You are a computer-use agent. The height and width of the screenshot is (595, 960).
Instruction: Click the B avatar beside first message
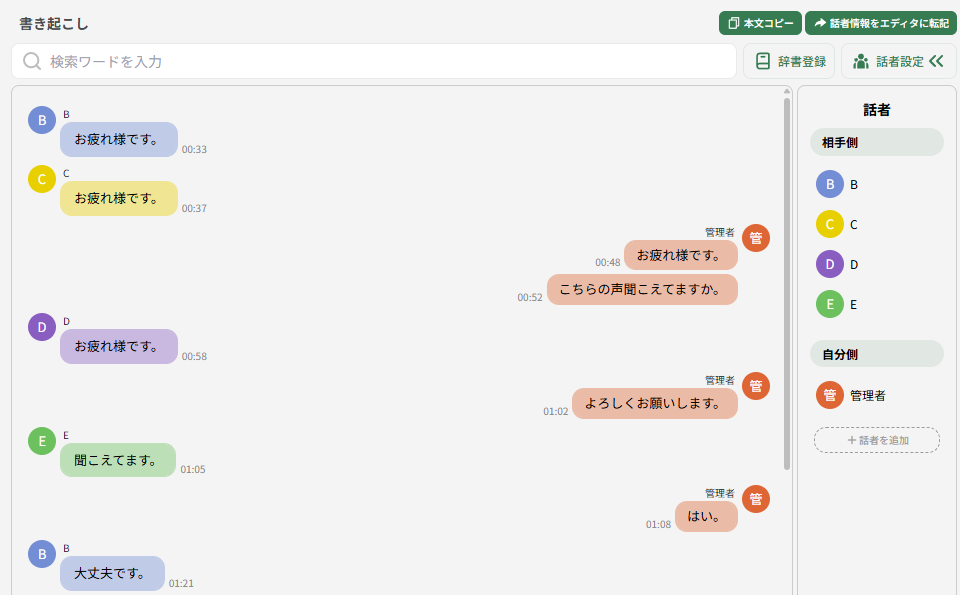pos(42,120)
